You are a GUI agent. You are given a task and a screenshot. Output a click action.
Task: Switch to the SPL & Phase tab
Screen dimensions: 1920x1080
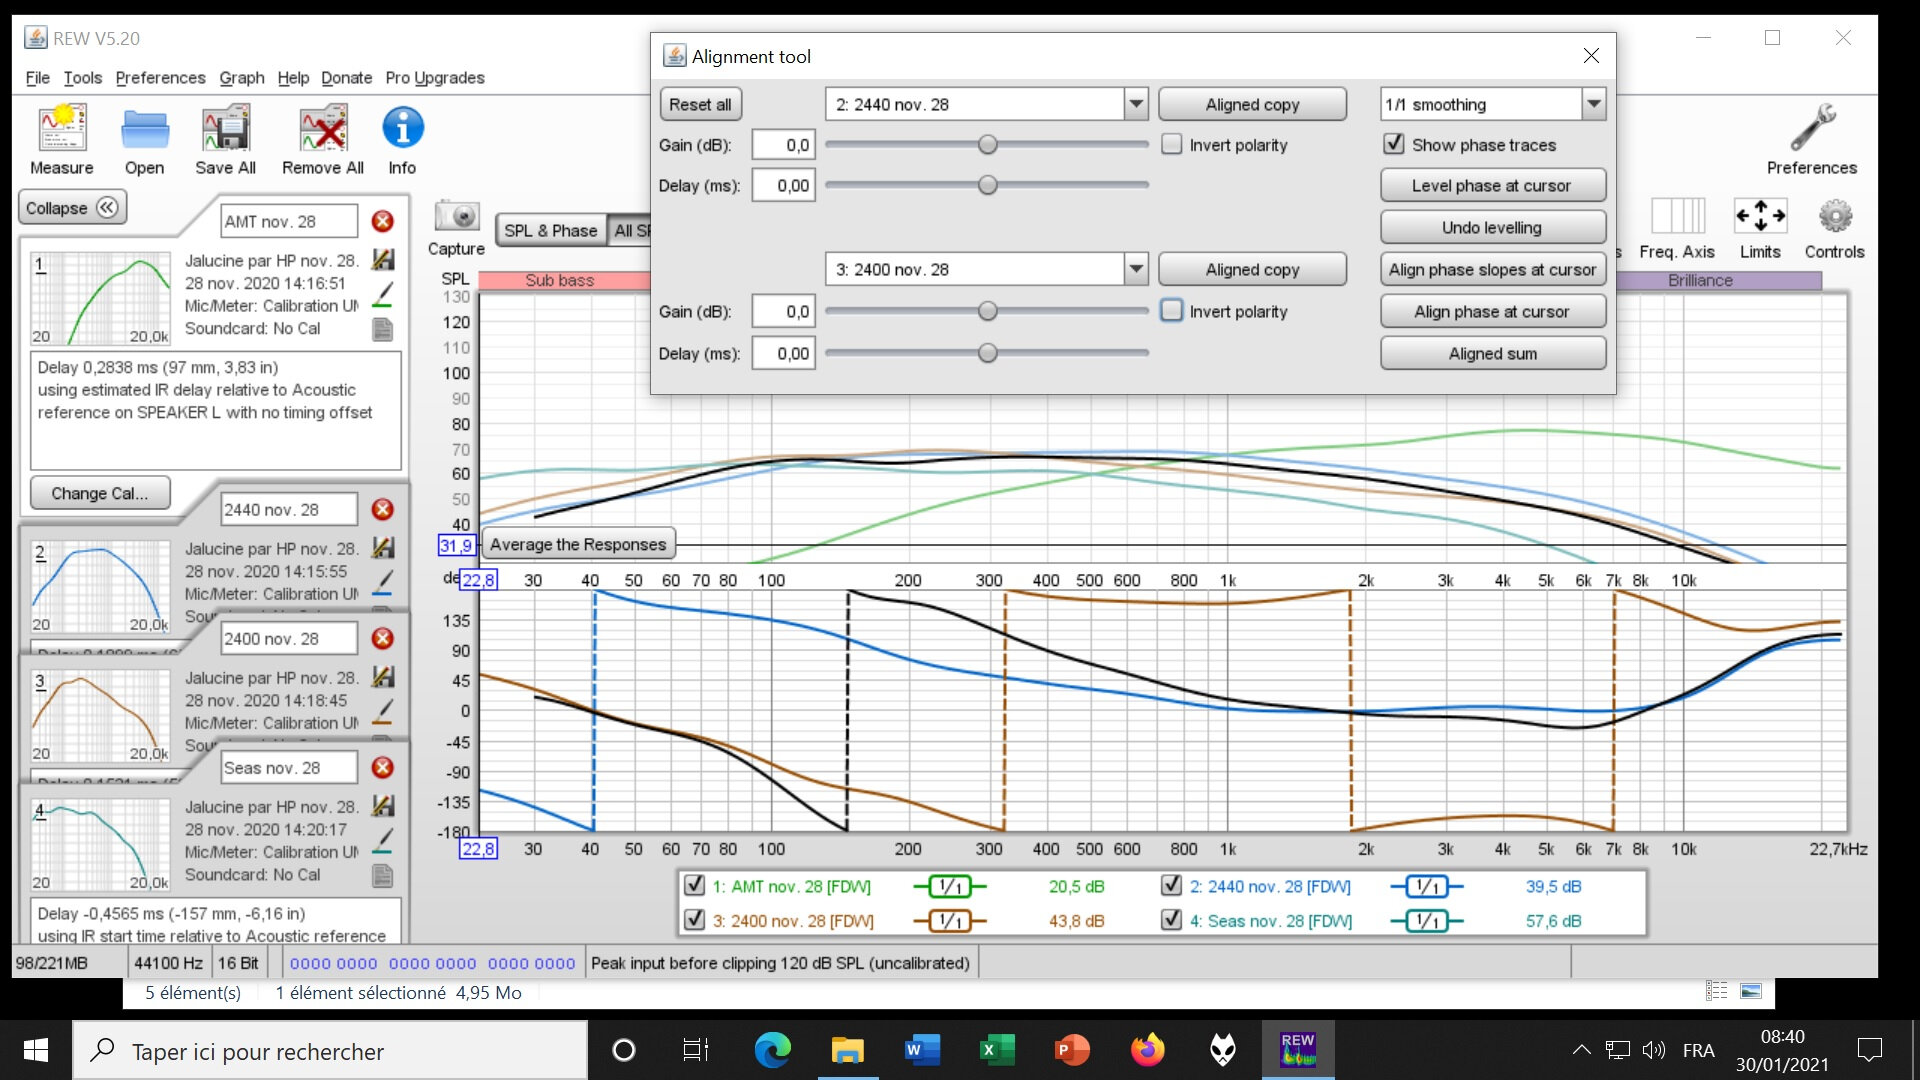[x=550, y=231]
